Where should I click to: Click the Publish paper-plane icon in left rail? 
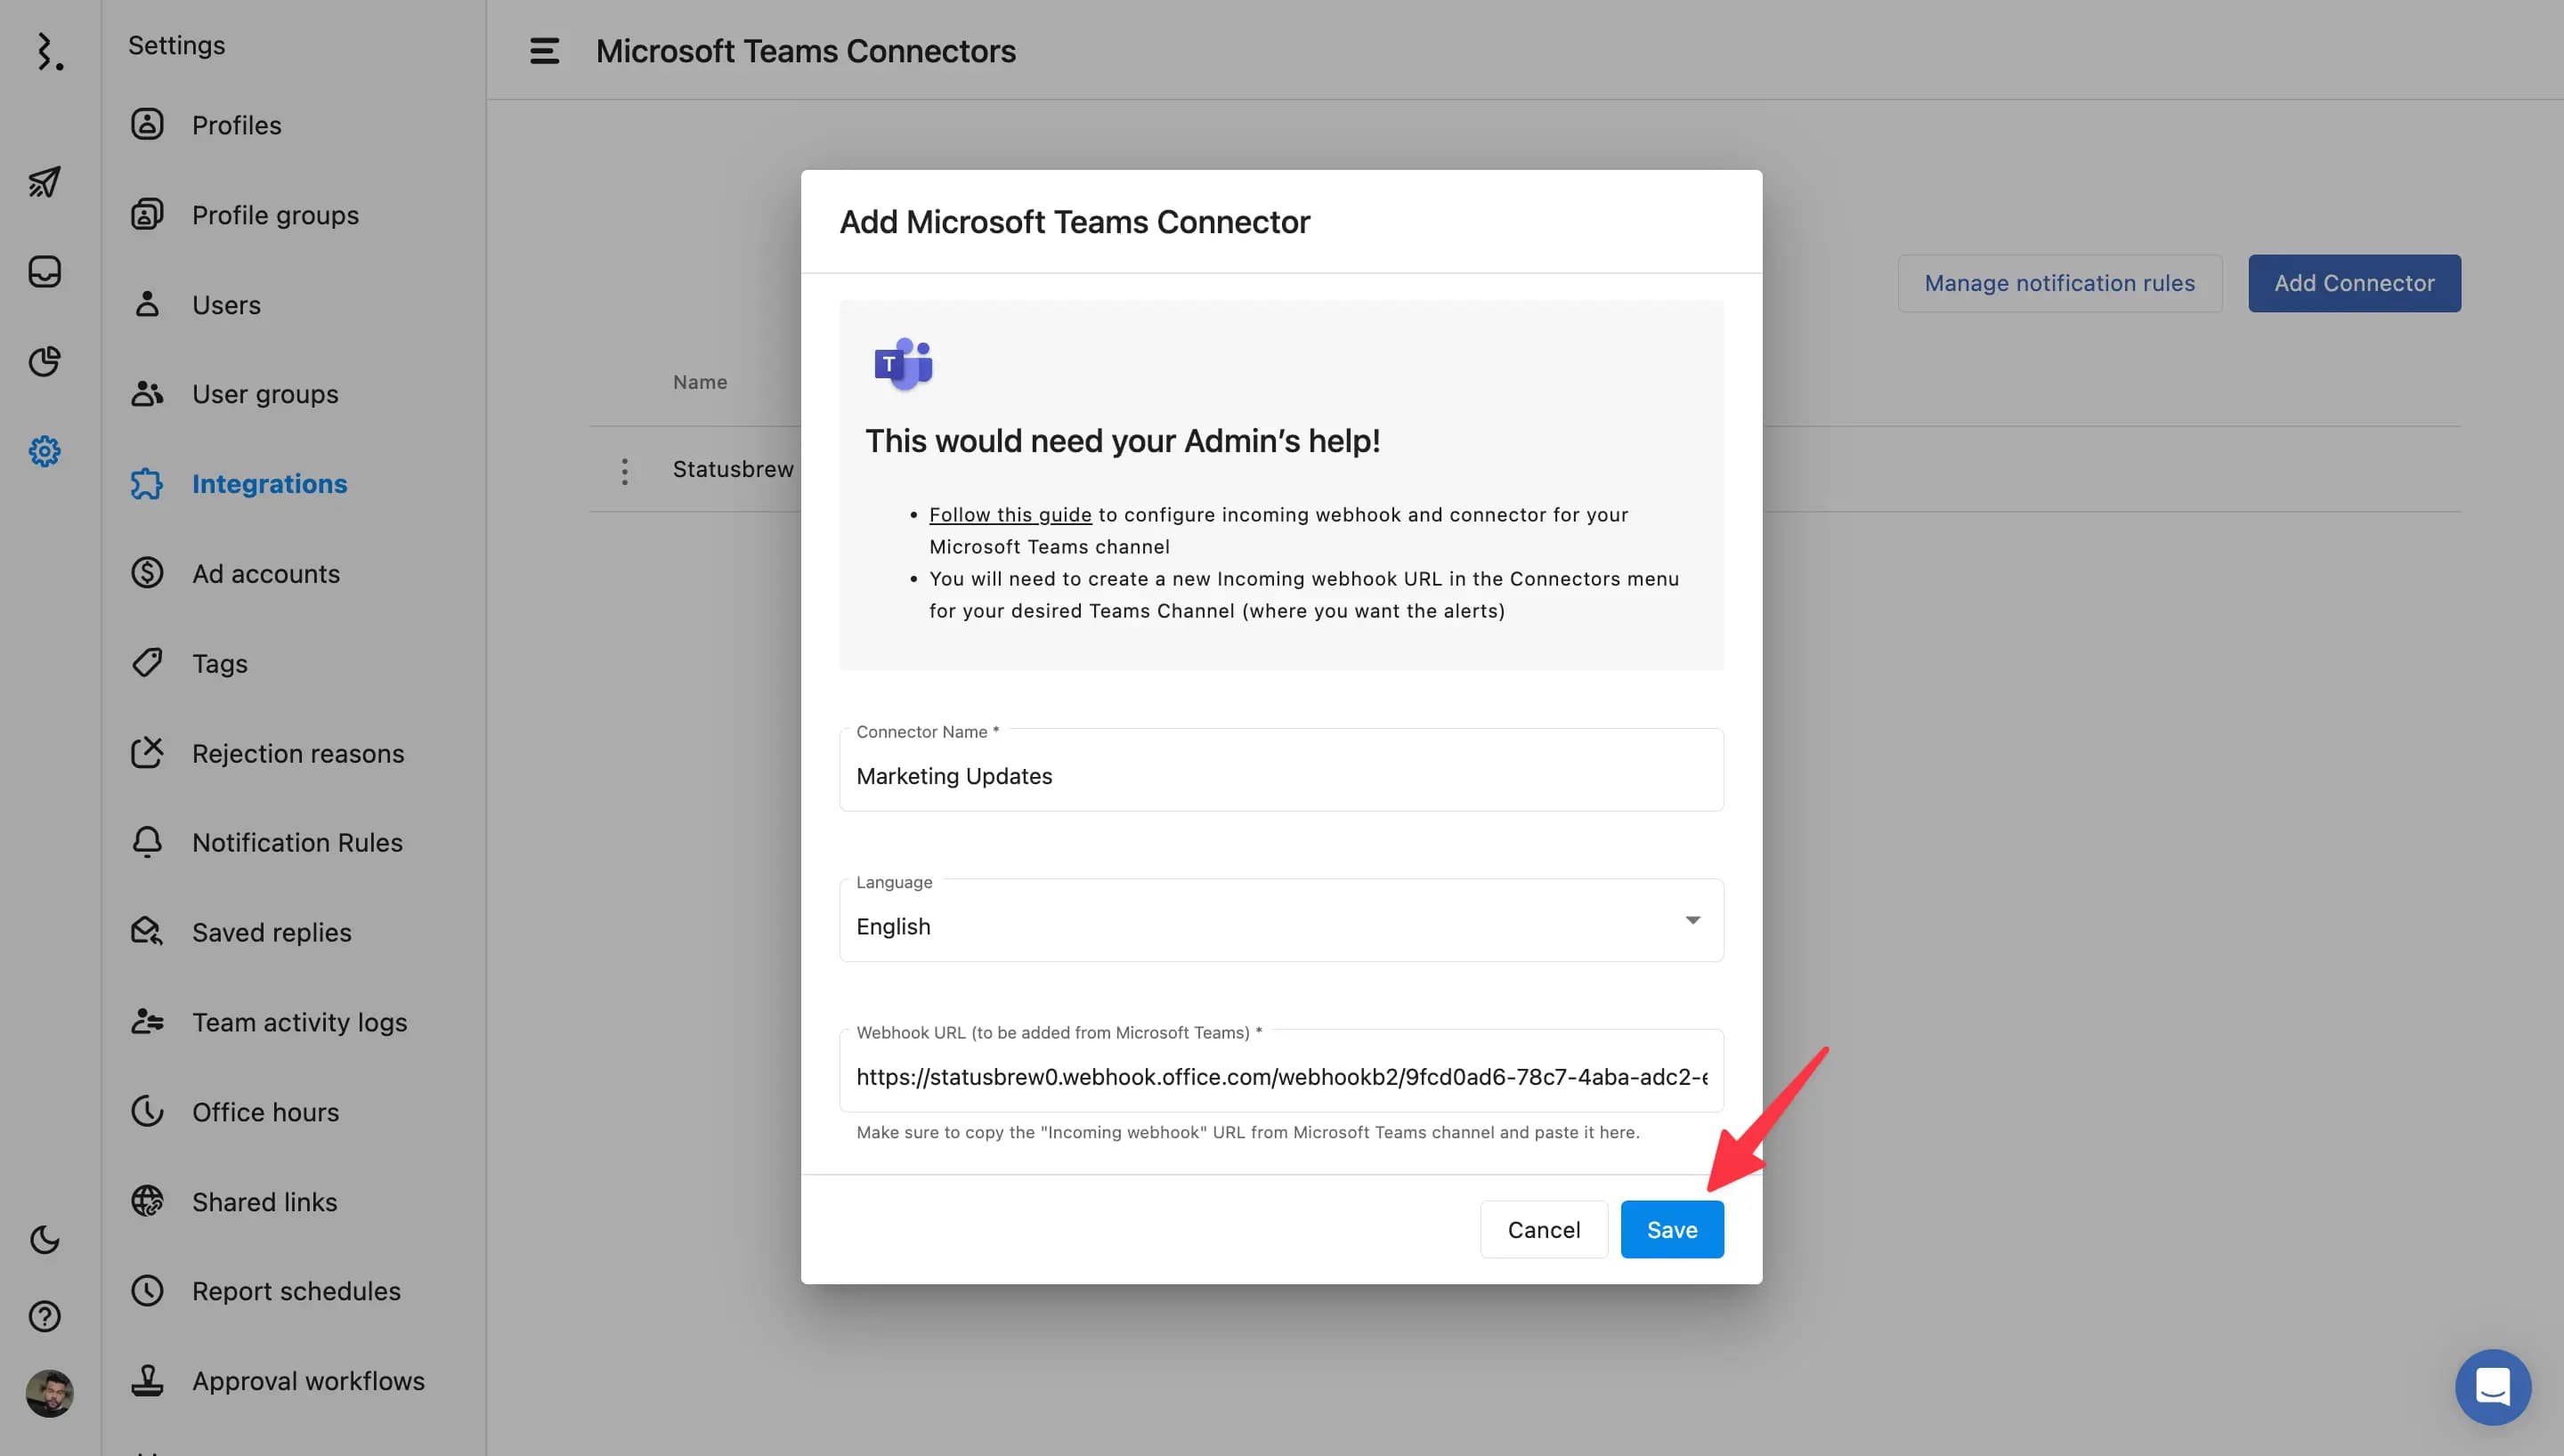pos(44,182)
